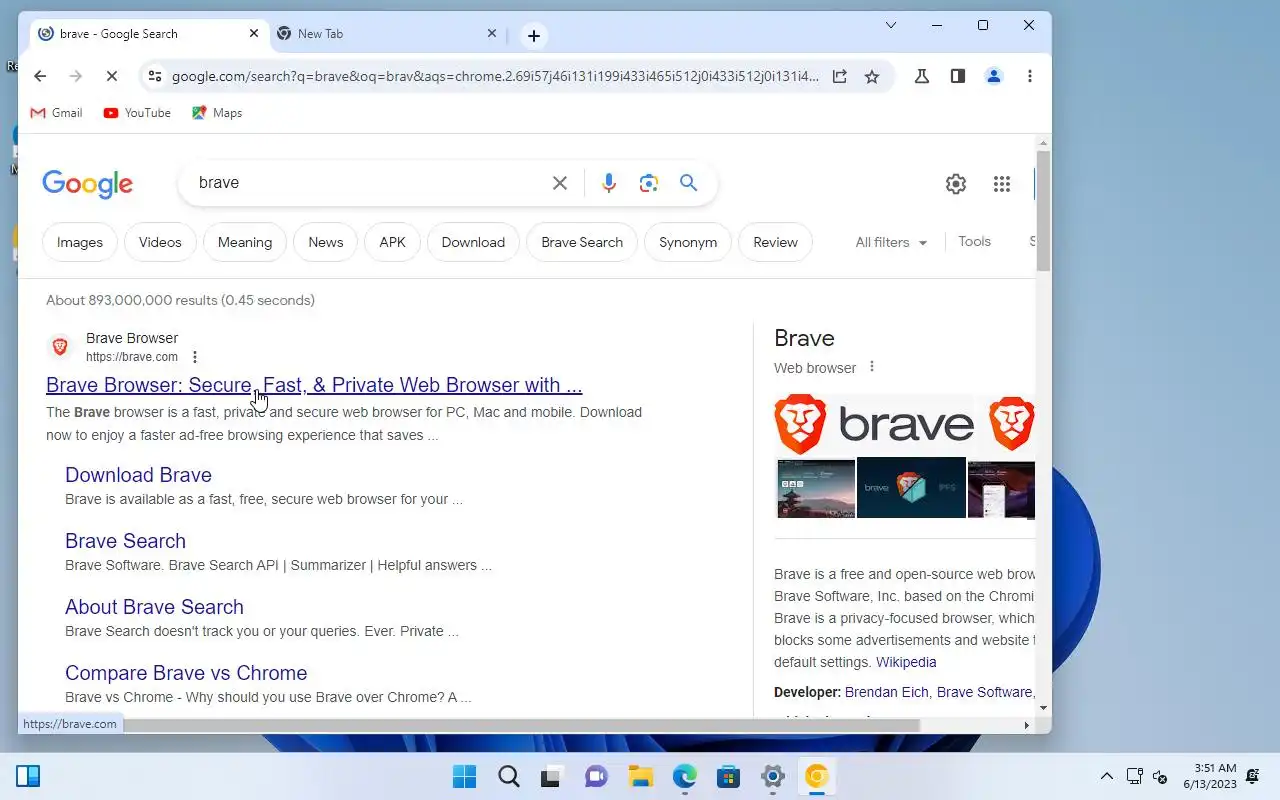Select the Meaning filter chip
The image size is (1280, 800).
pos(245,242)
